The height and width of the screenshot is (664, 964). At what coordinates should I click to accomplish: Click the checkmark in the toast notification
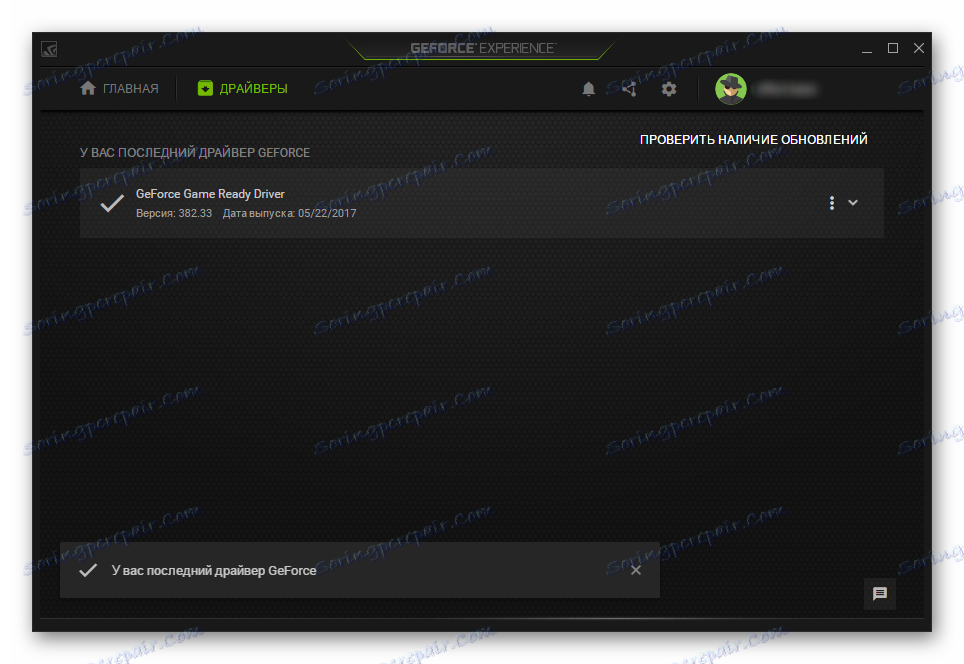pyautogui.click(x=88, y=571)
